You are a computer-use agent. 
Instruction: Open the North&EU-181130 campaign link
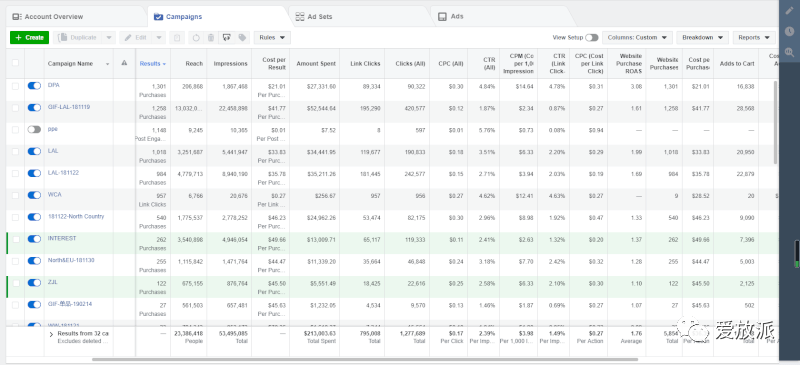click(71, 260)
